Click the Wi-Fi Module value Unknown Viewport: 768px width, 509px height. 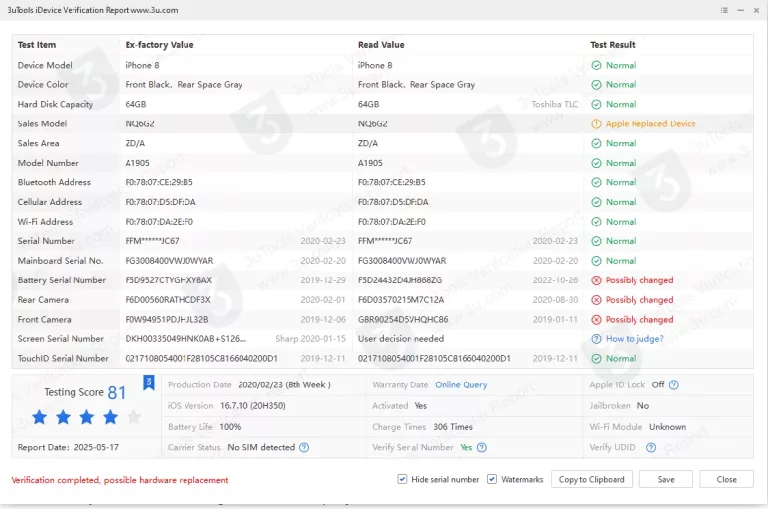pyautogui.click(x=668, y=427)
